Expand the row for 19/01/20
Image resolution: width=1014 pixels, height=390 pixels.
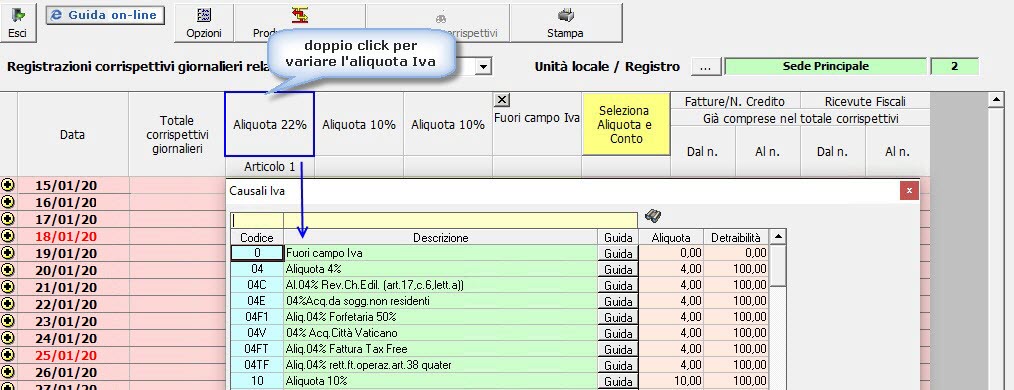tap(8, 253)
